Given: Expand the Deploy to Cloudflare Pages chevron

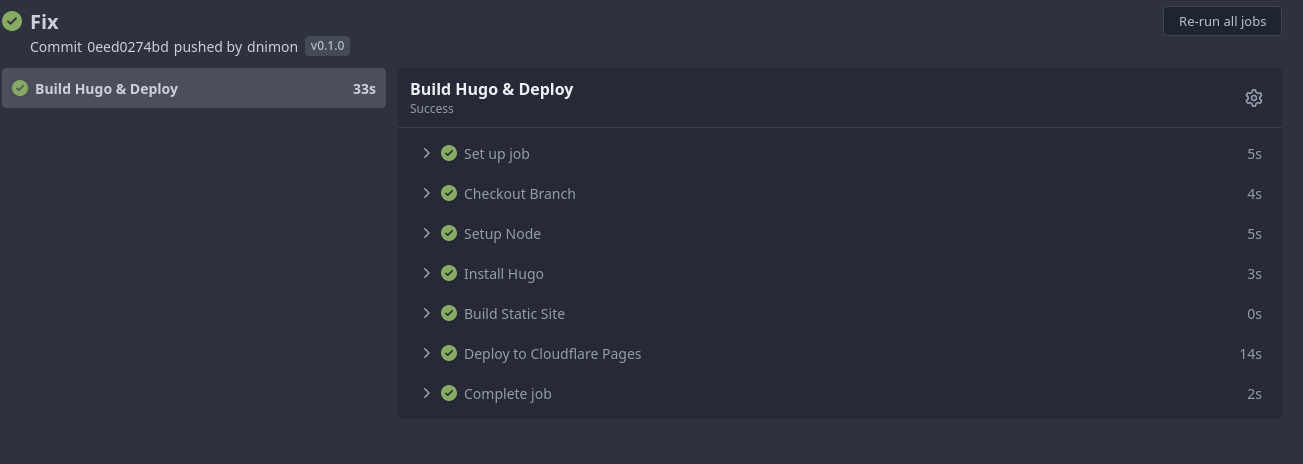Looking at the screenshot, I should [x=427, y=353].
